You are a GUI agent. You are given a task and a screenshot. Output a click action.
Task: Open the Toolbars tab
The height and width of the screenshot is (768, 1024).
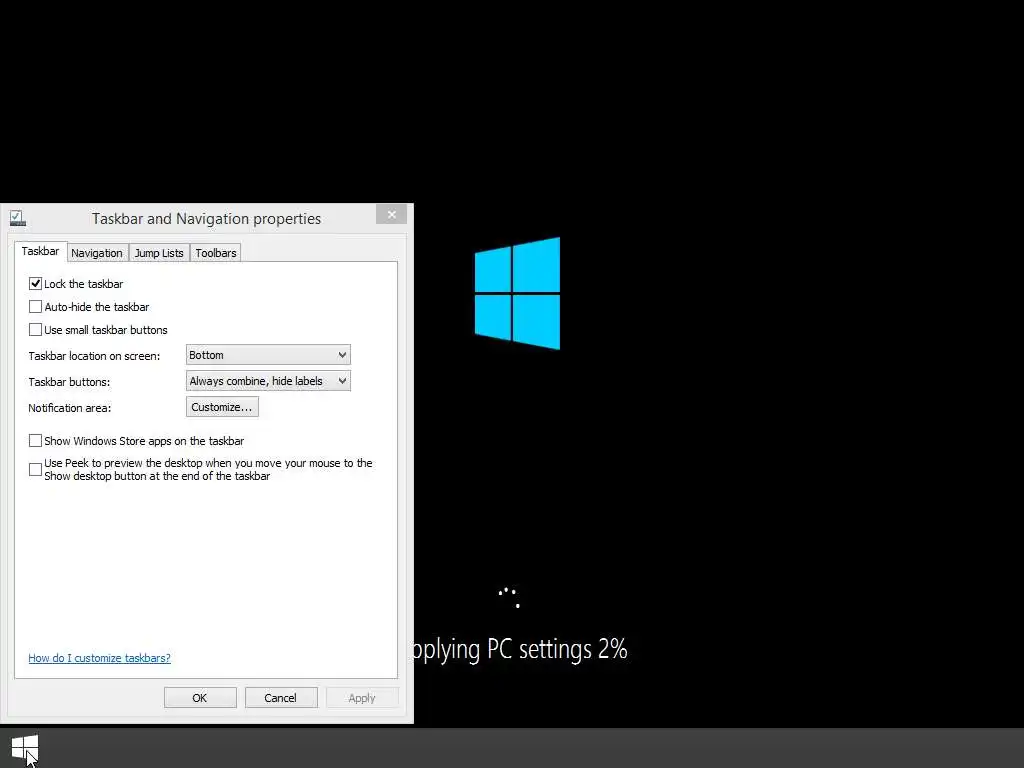pyautogui.click(x=216, y=253)
